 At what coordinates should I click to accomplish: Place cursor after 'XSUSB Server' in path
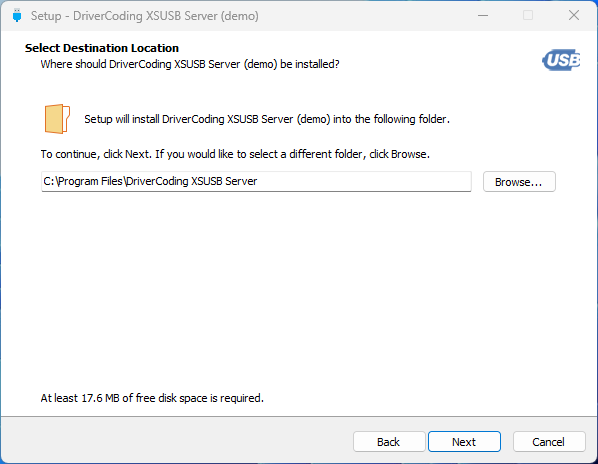[258, 181]
